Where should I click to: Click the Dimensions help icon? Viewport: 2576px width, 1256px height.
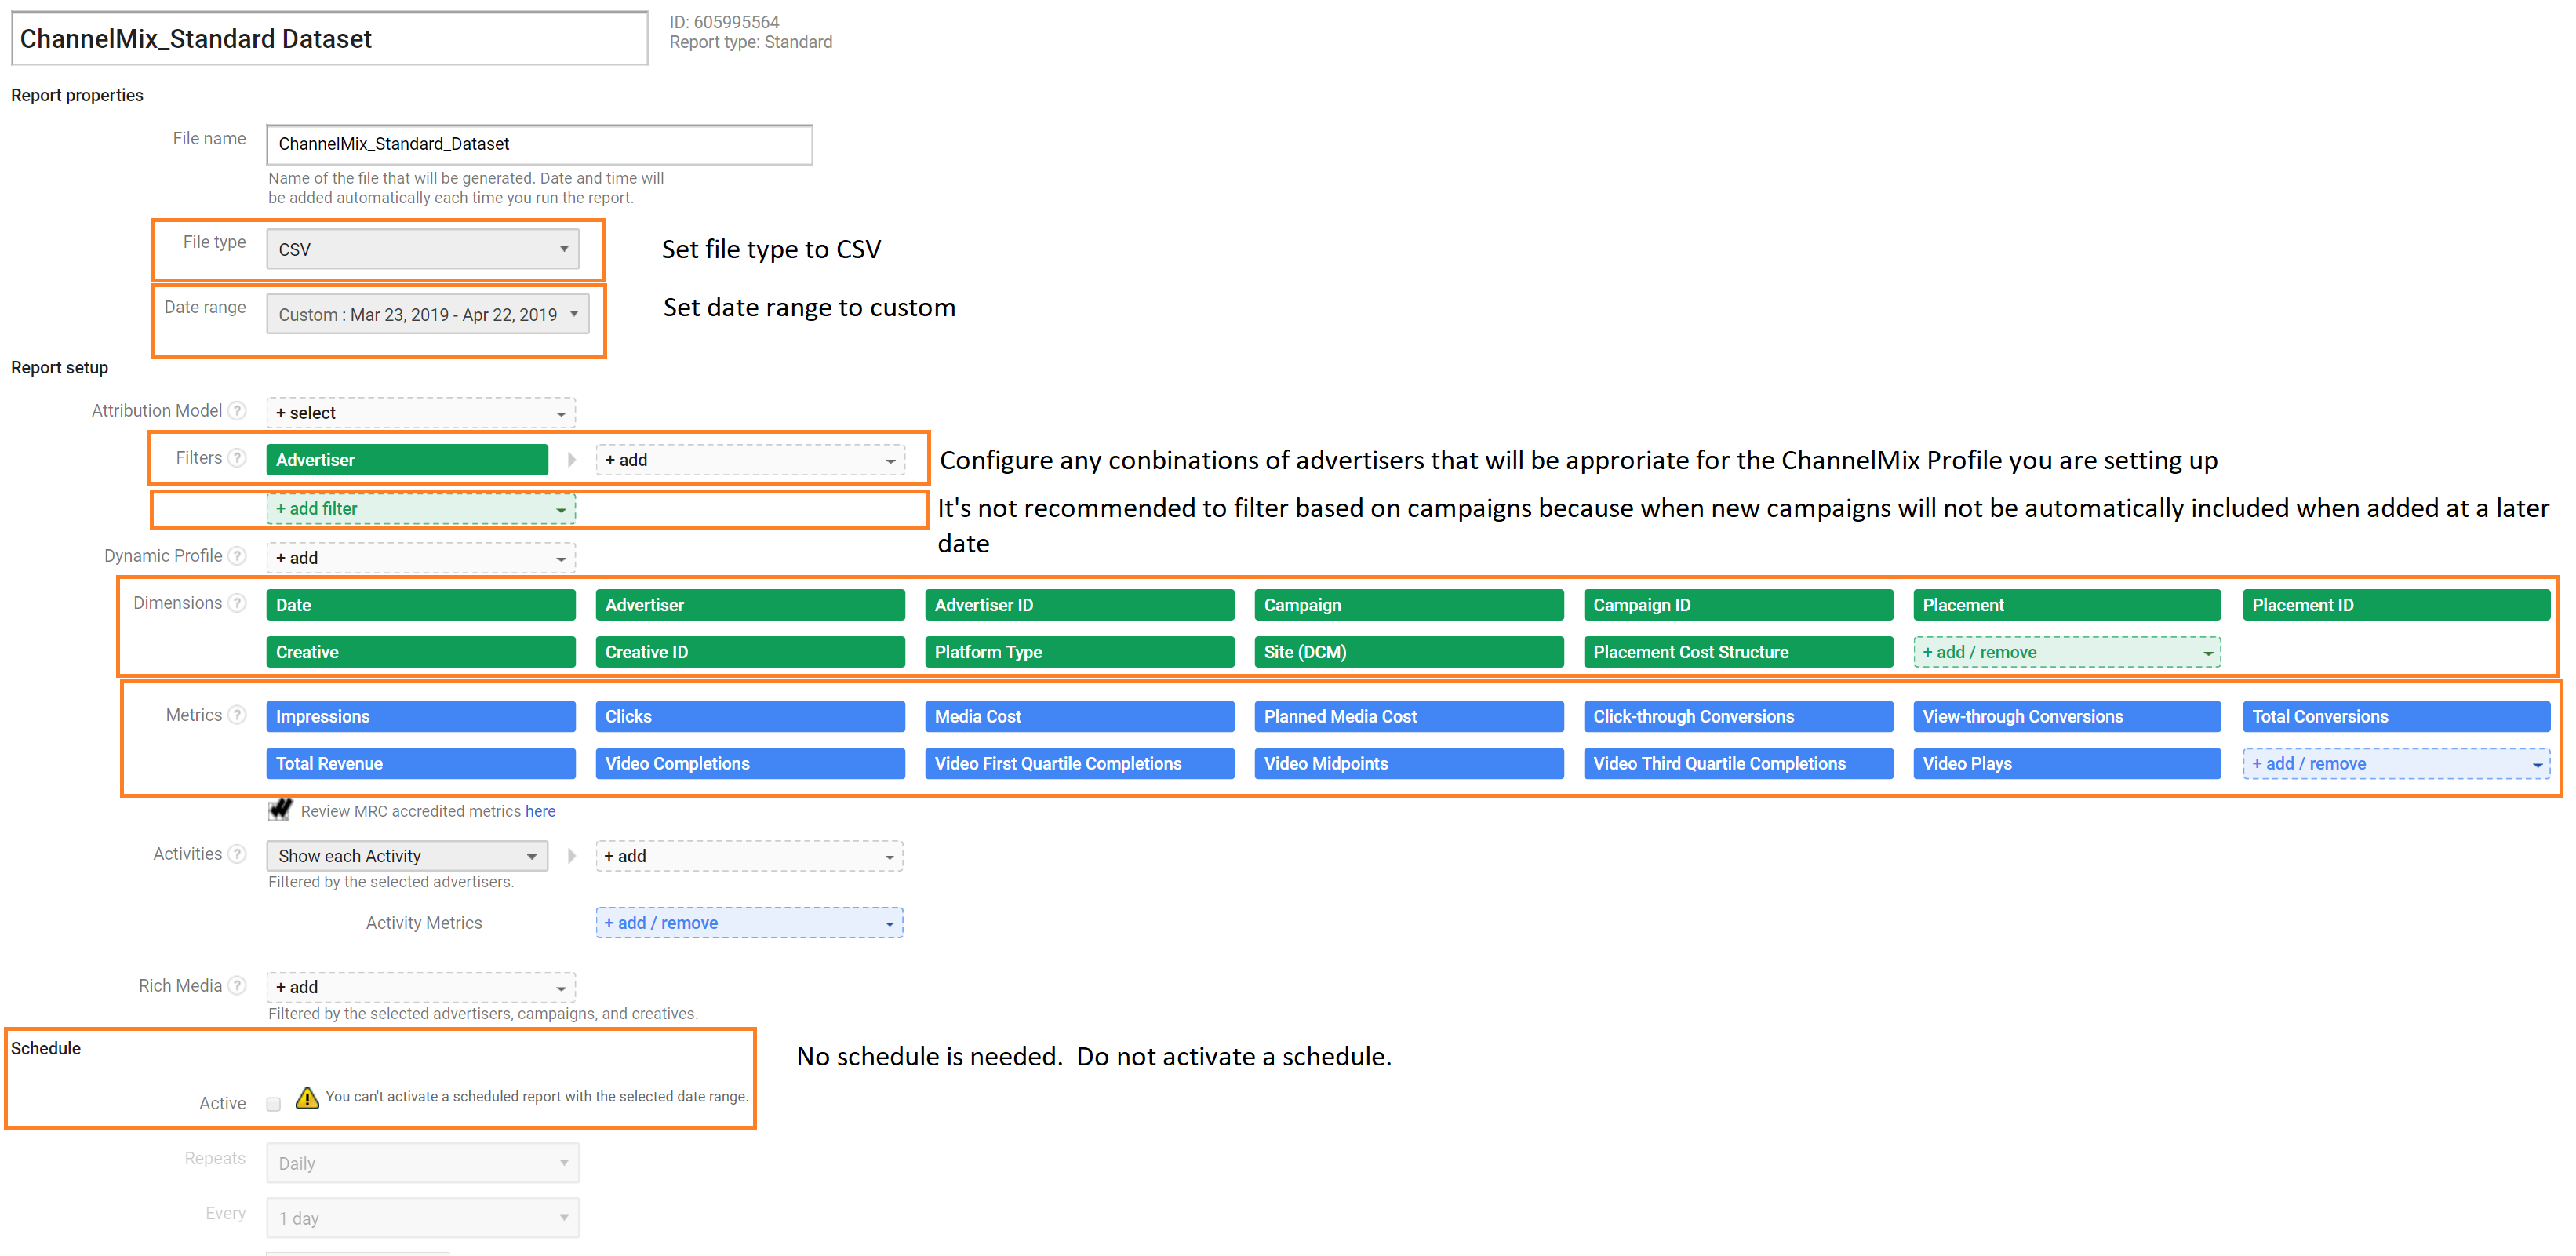237,603
